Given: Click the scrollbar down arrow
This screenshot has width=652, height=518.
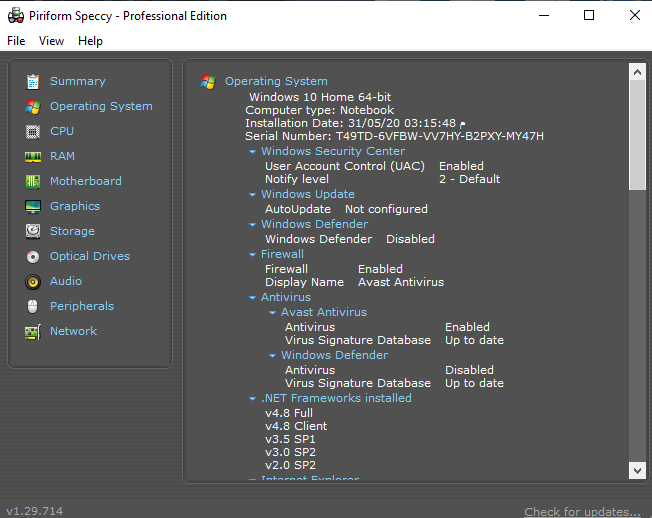Looking at the screenshot, I should coord(637,469).
